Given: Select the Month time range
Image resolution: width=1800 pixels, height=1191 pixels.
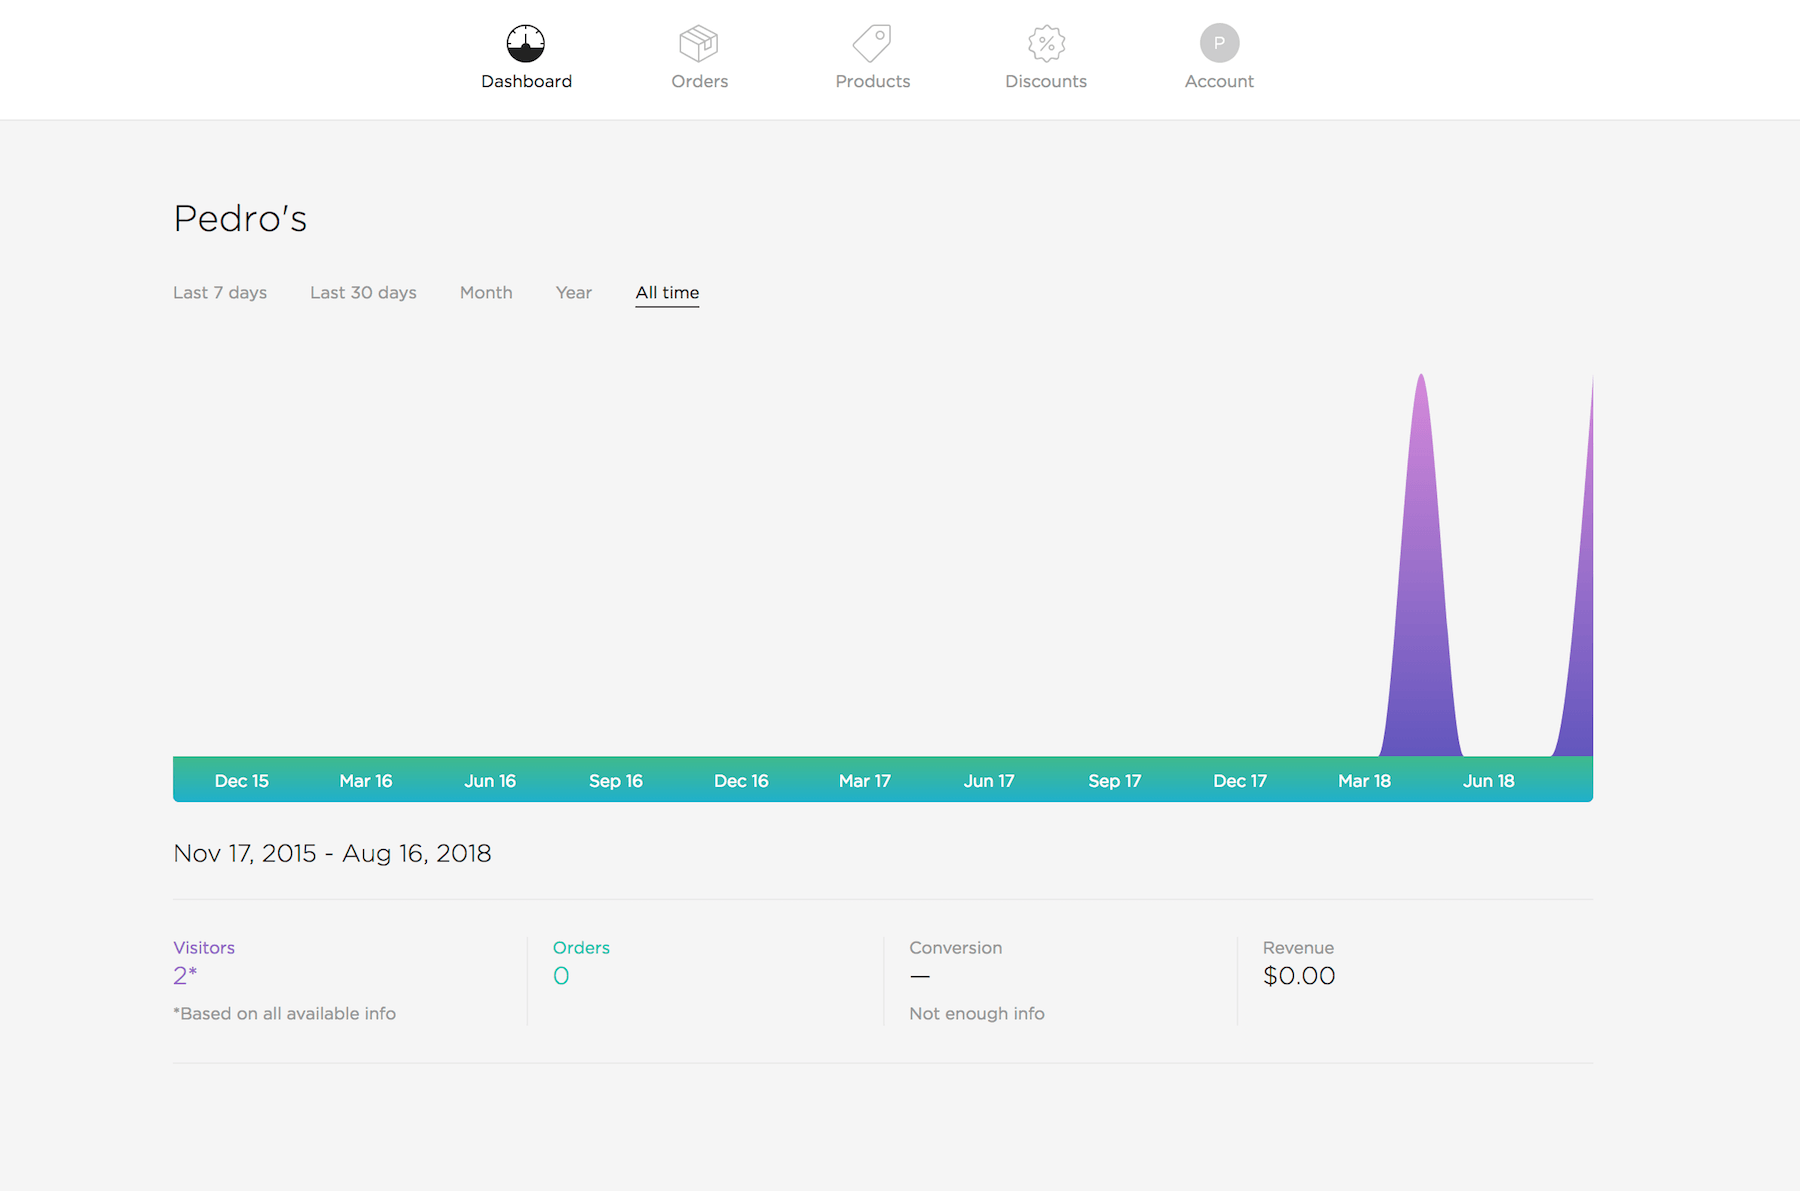Looking at the screenshot, I should (x=486, y=292).
